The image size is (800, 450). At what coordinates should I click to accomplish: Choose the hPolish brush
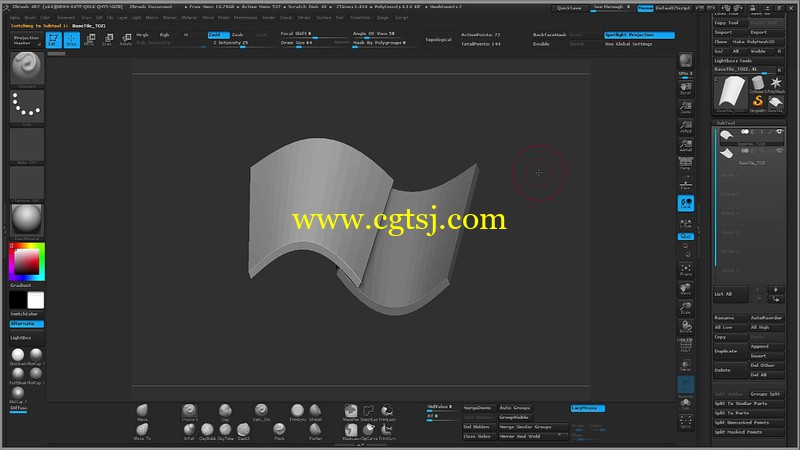[x=315, y=412]
